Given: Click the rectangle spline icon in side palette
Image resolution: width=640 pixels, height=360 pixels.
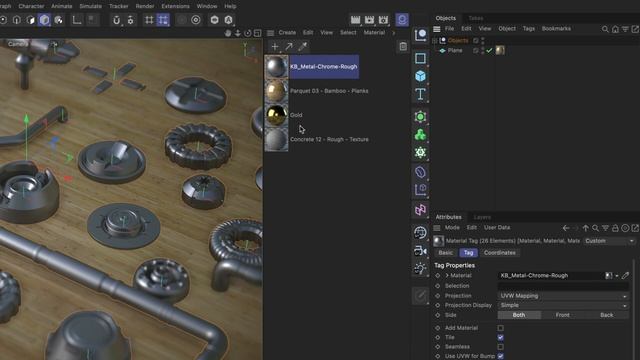Looking at the screenshot, I should 420,58.
